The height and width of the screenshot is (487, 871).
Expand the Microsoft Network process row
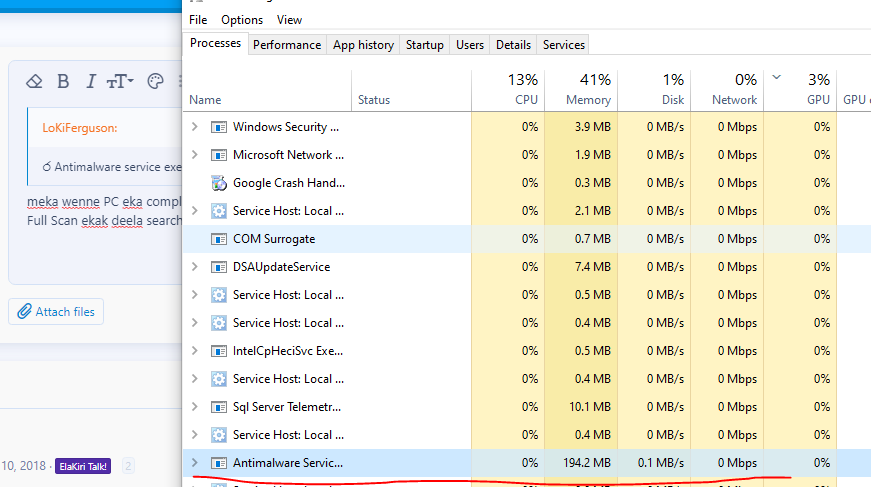pyautogui.click(x=195, y=154)
